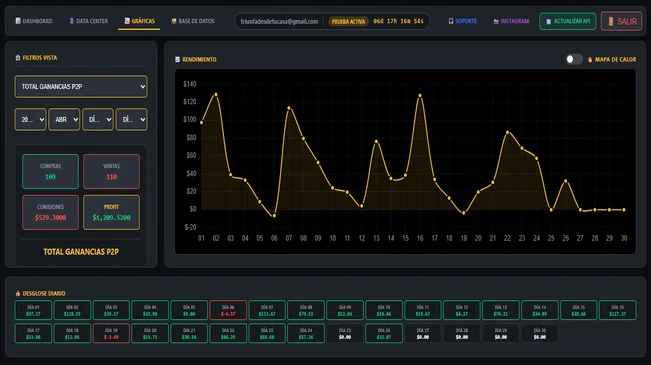Click the trial countdown timer text

coord(398,21)
